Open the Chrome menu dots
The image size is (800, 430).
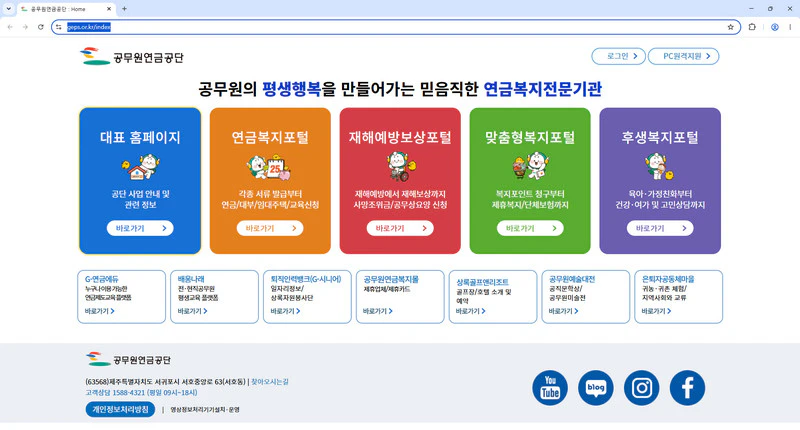tap(790, 27)
